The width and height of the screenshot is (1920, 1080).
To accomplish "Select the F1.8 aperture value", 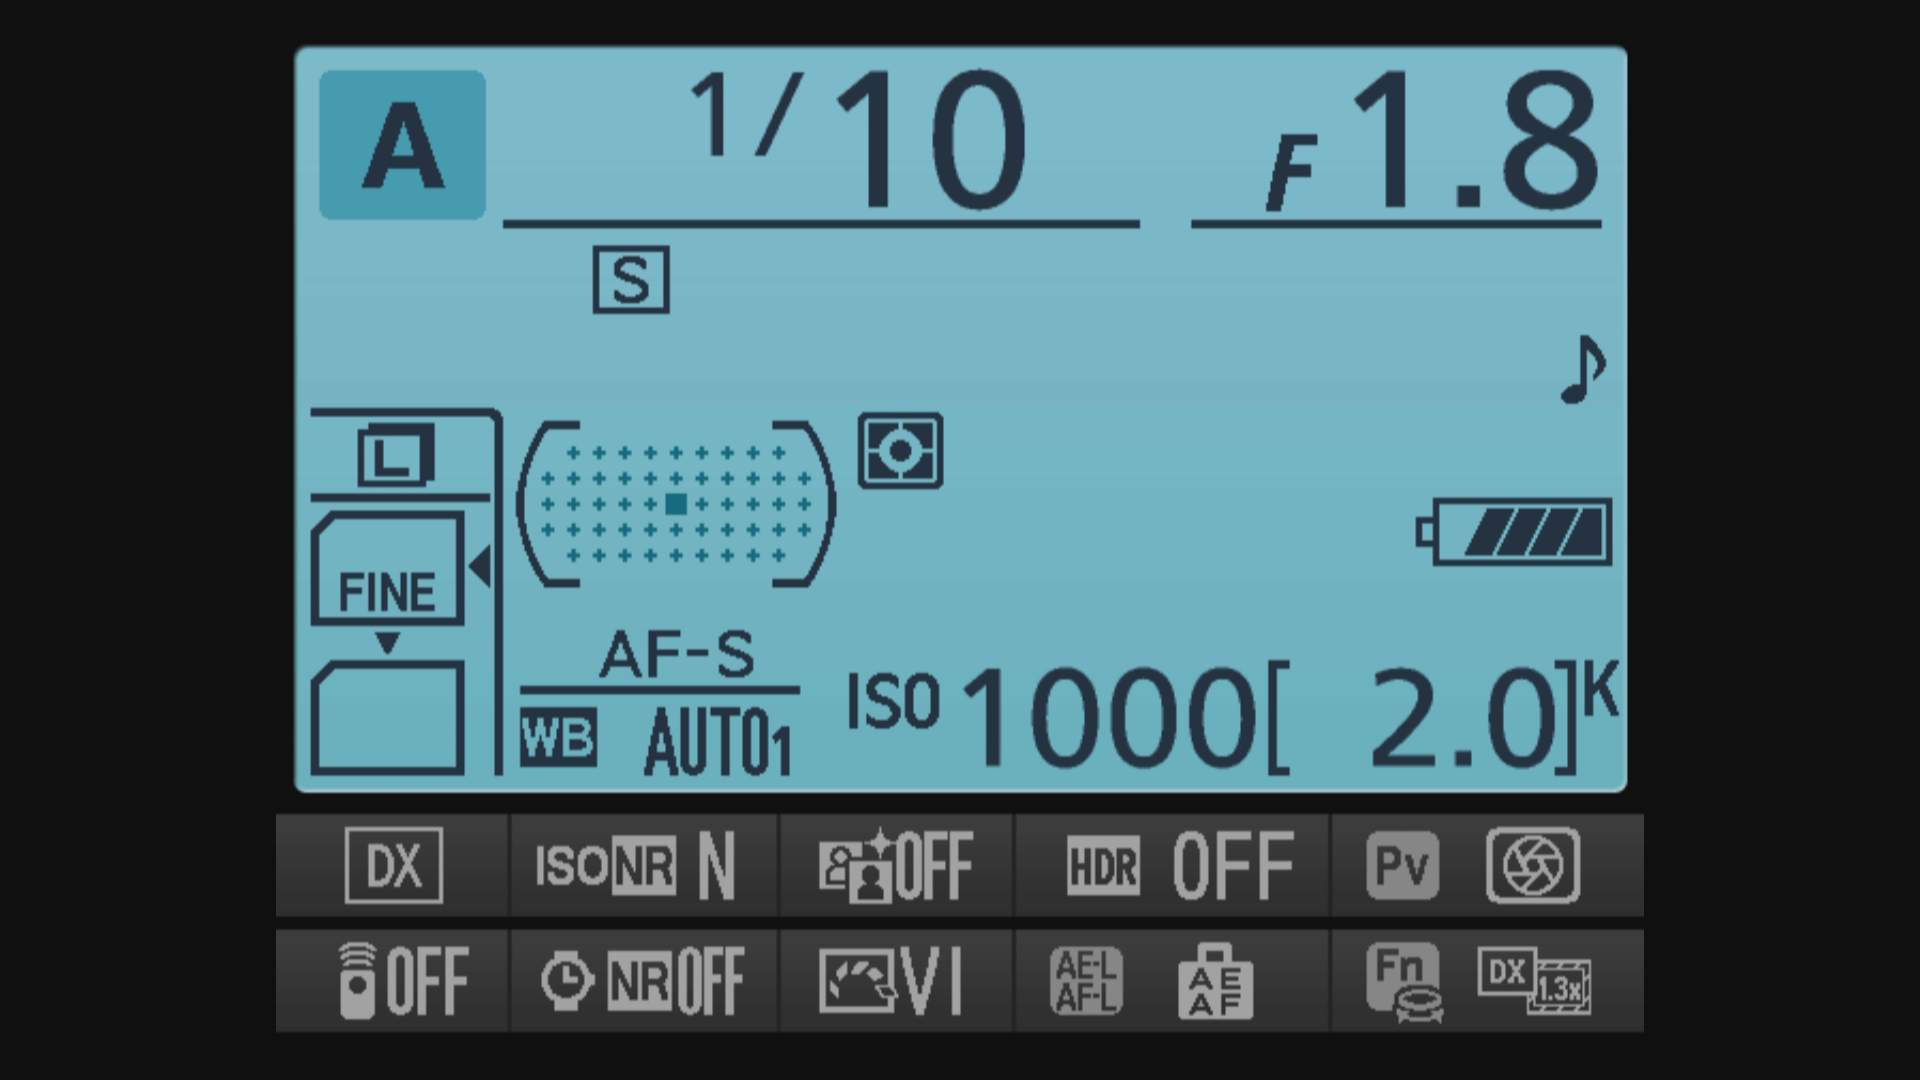I will (x=1430, y=142).
